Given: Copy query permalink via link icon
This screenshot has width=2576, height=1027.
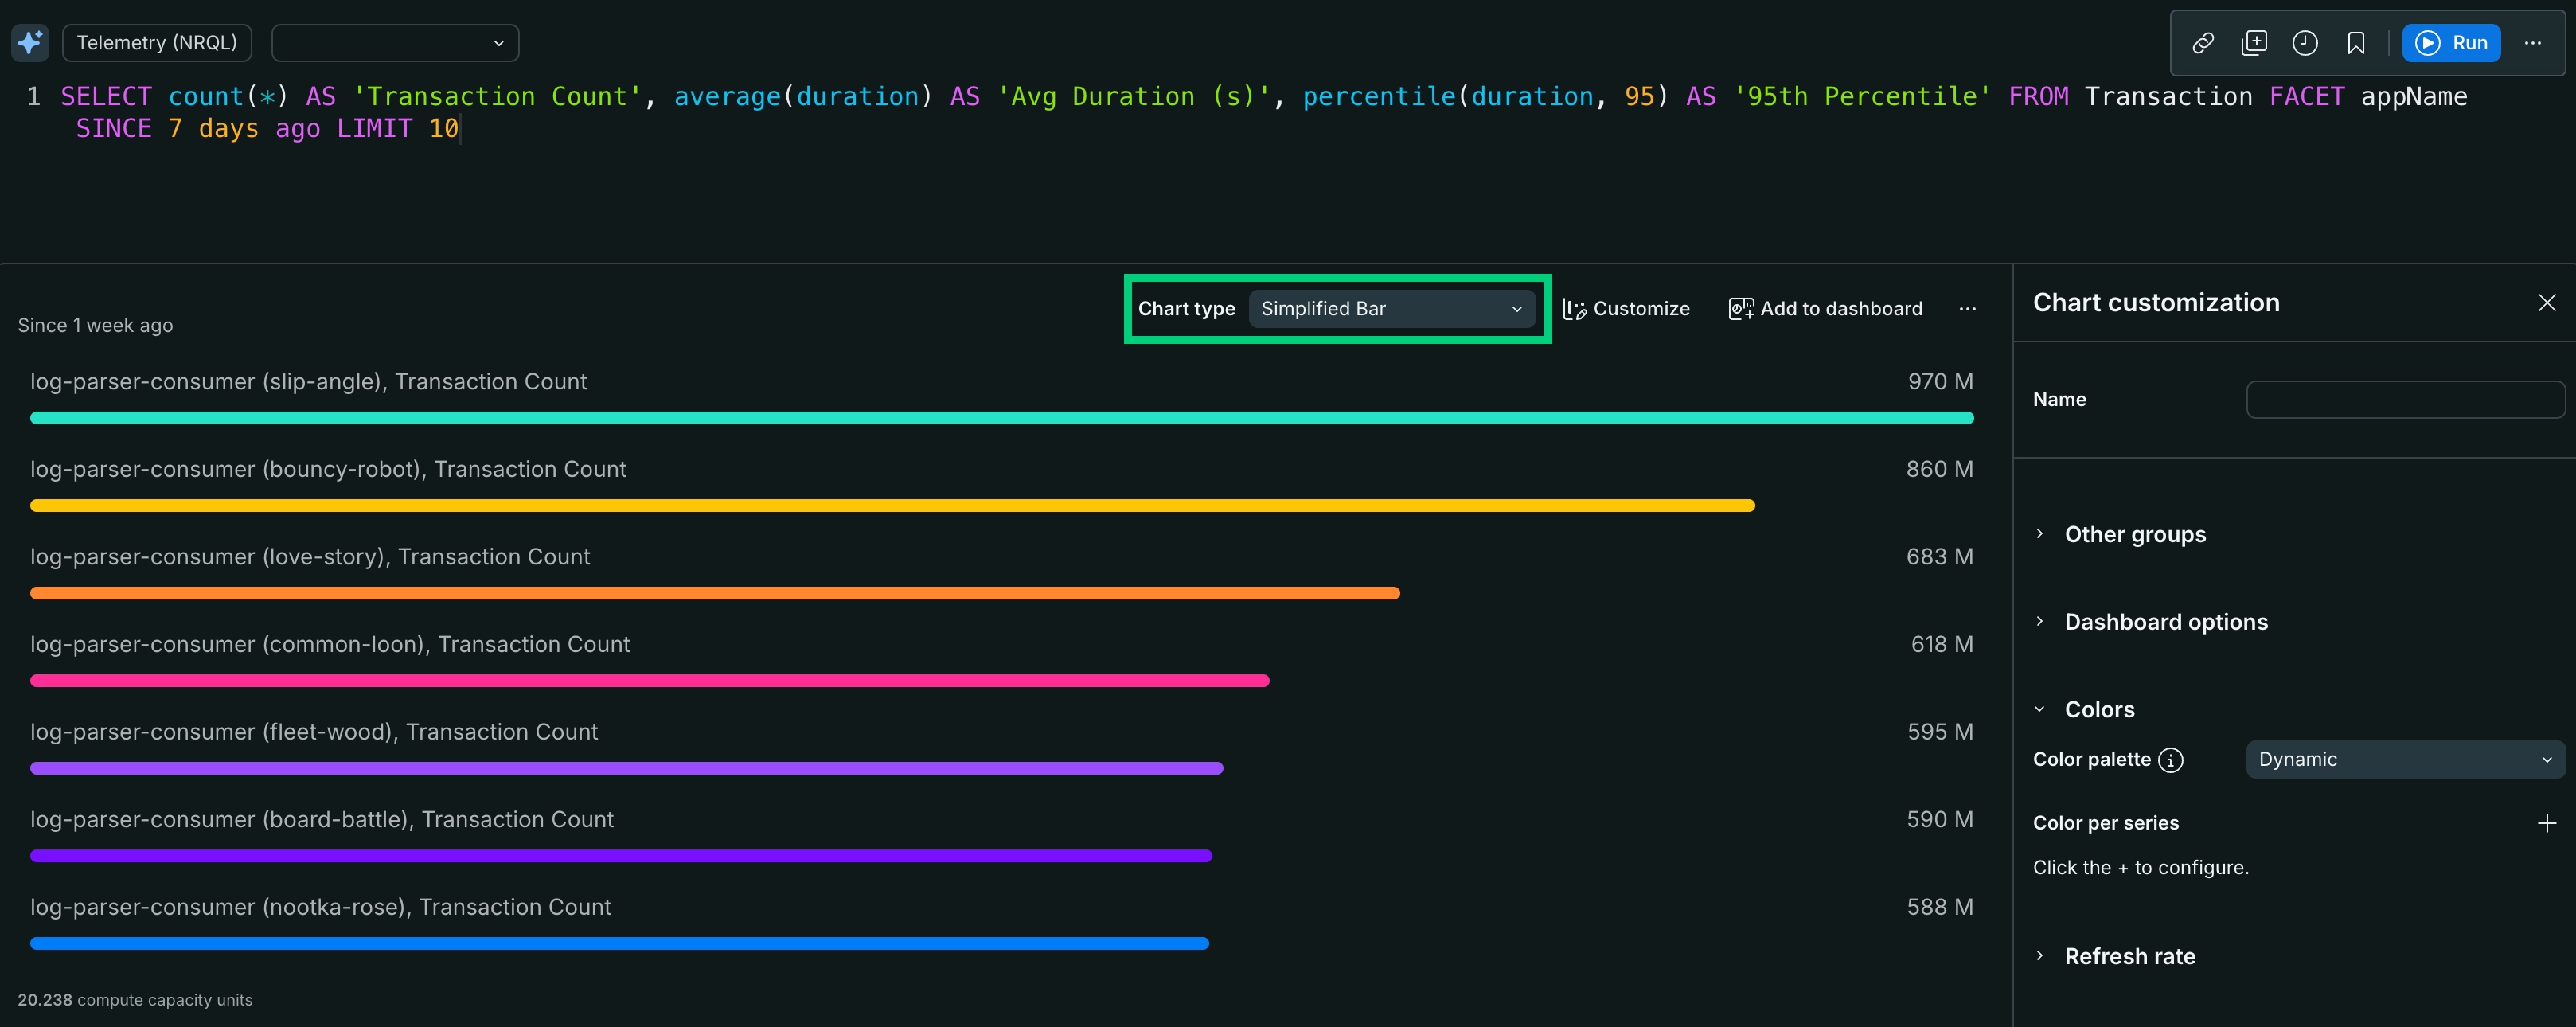Looking at the screenshot, I should tap(2203, 43).
